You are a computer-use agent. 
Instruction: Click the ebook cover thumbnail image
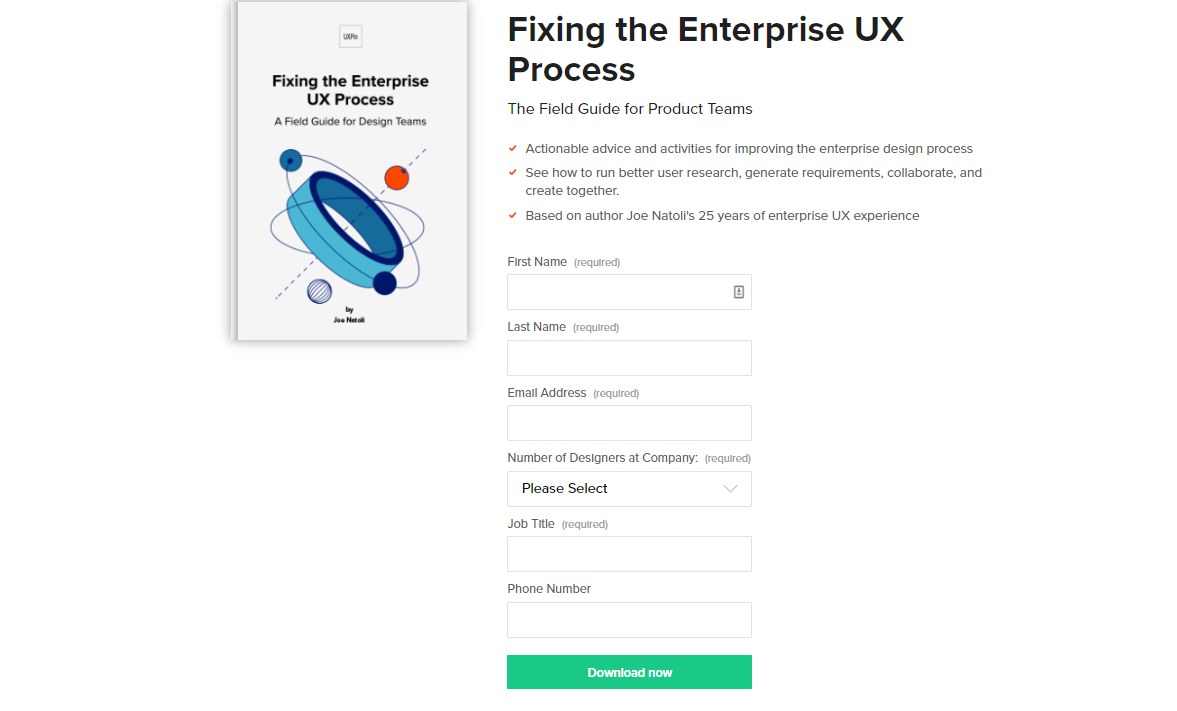[x=349, y=170]
